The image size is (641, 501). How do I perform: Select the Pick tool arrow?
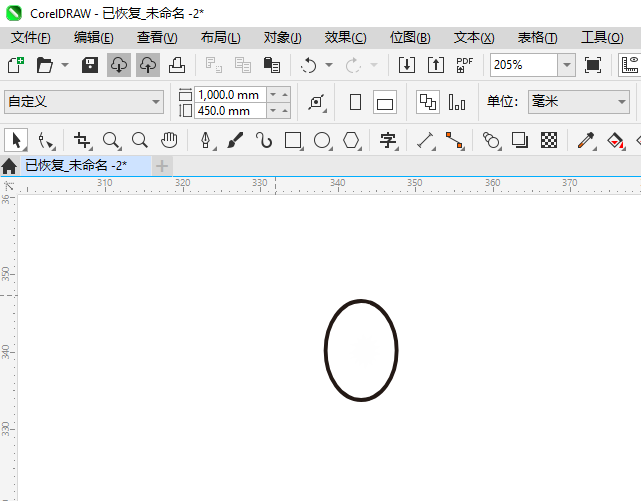pos(16,140)
